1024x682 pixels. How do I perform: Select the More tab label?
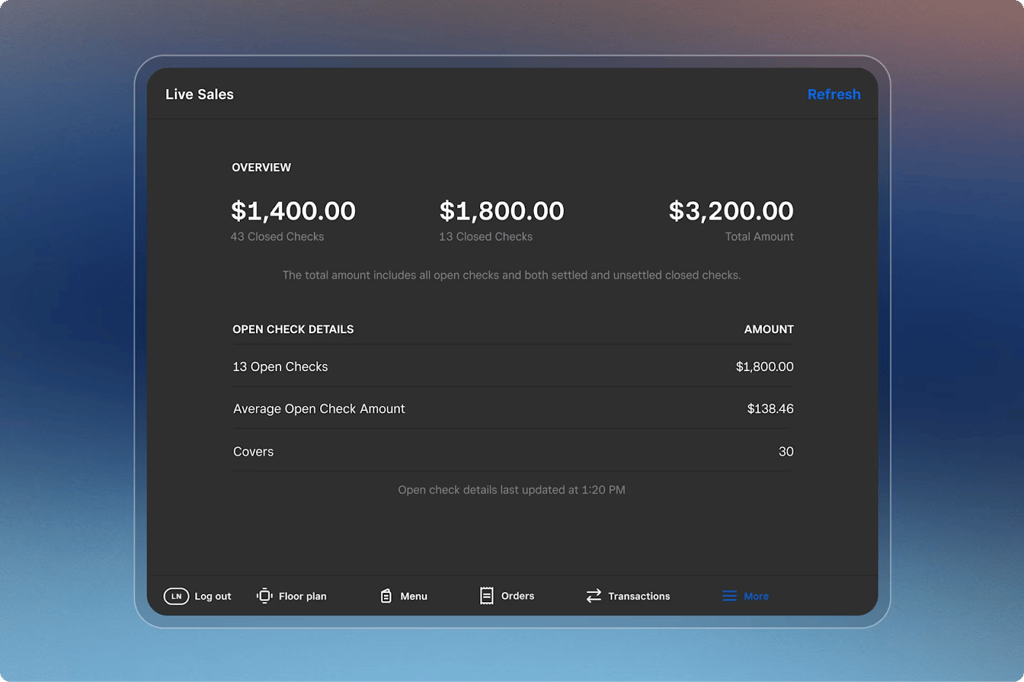click(x=756, y=596)
